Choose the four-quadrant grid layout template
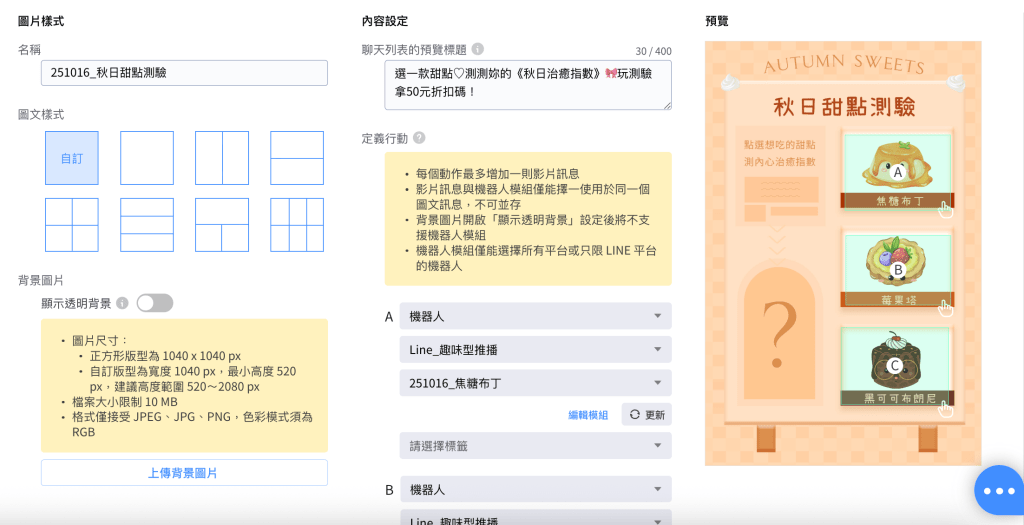Image resolution: width=1024 pixels, height=525 pixels. click(x=71, y=225)
